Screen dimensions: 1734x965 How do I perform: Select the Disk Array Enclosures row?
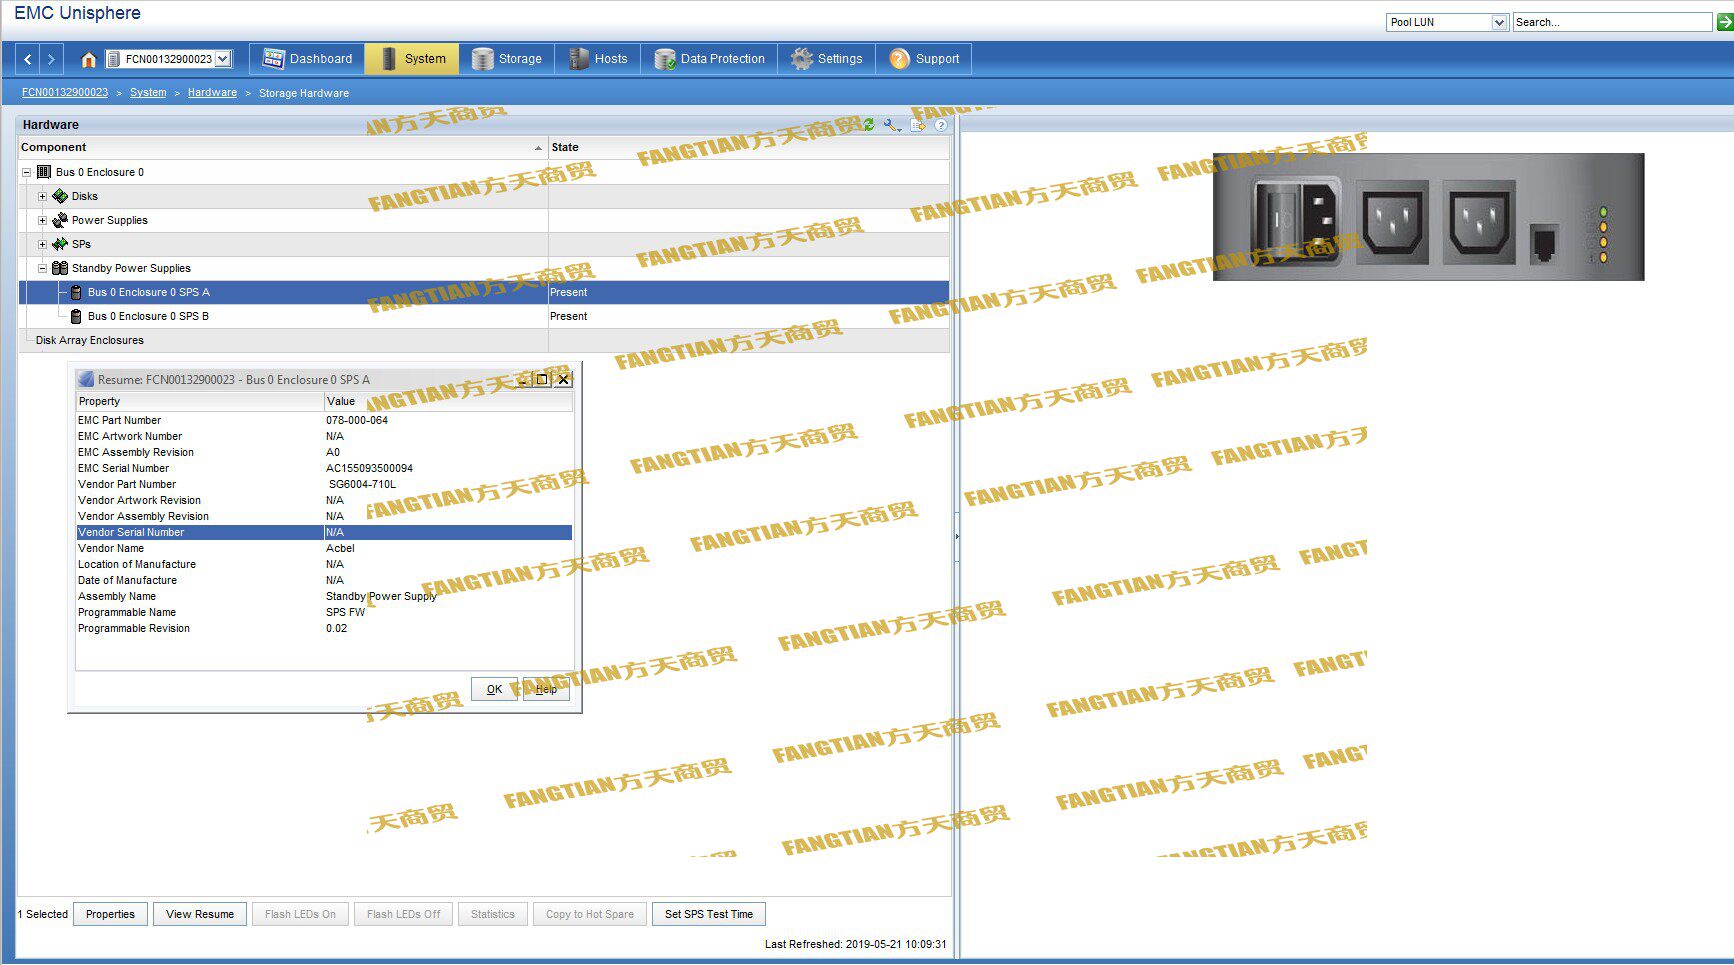coord(484,340)
